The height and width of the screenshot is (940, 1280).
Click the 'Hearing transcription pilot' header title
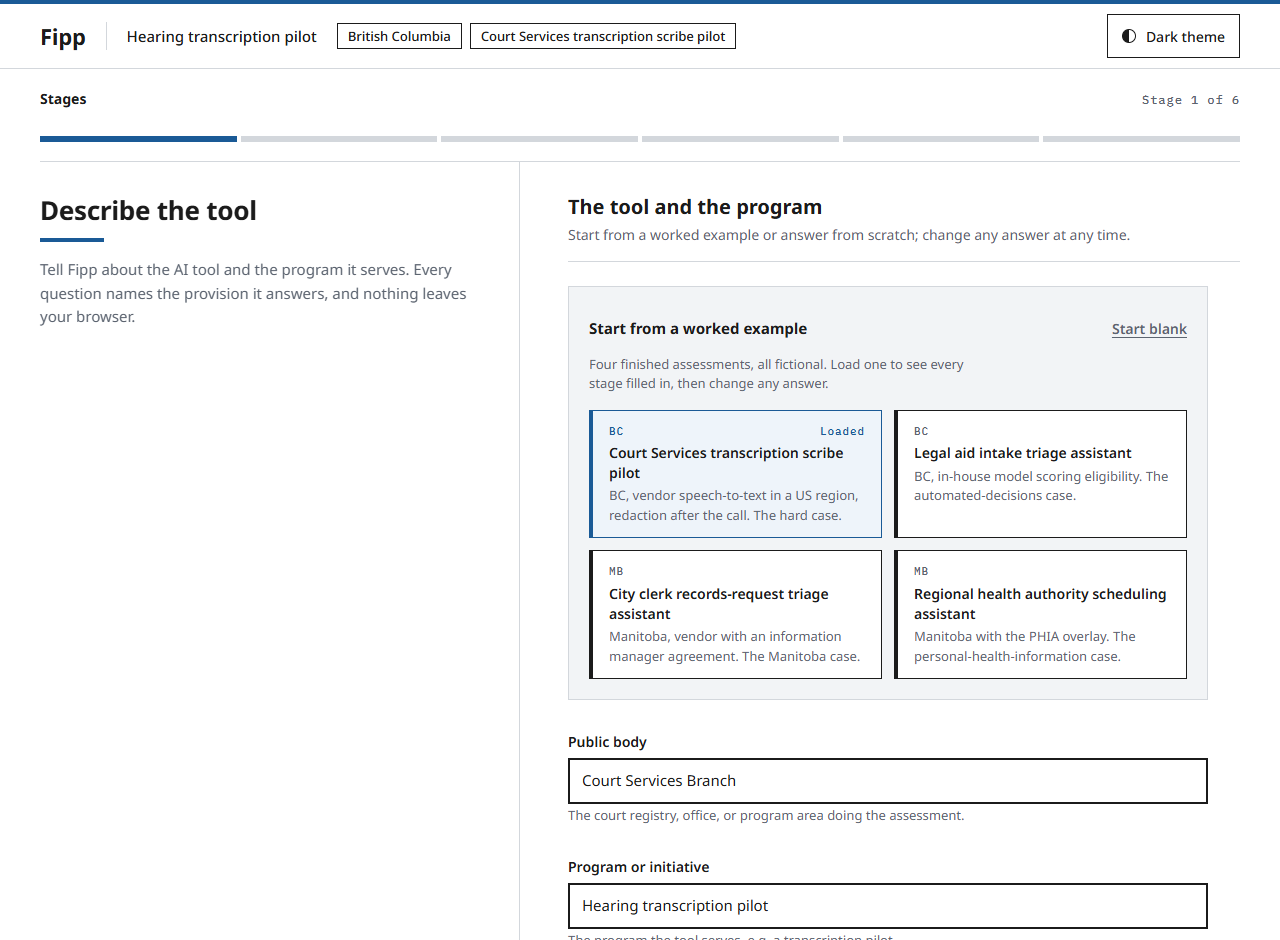(221, 37)
